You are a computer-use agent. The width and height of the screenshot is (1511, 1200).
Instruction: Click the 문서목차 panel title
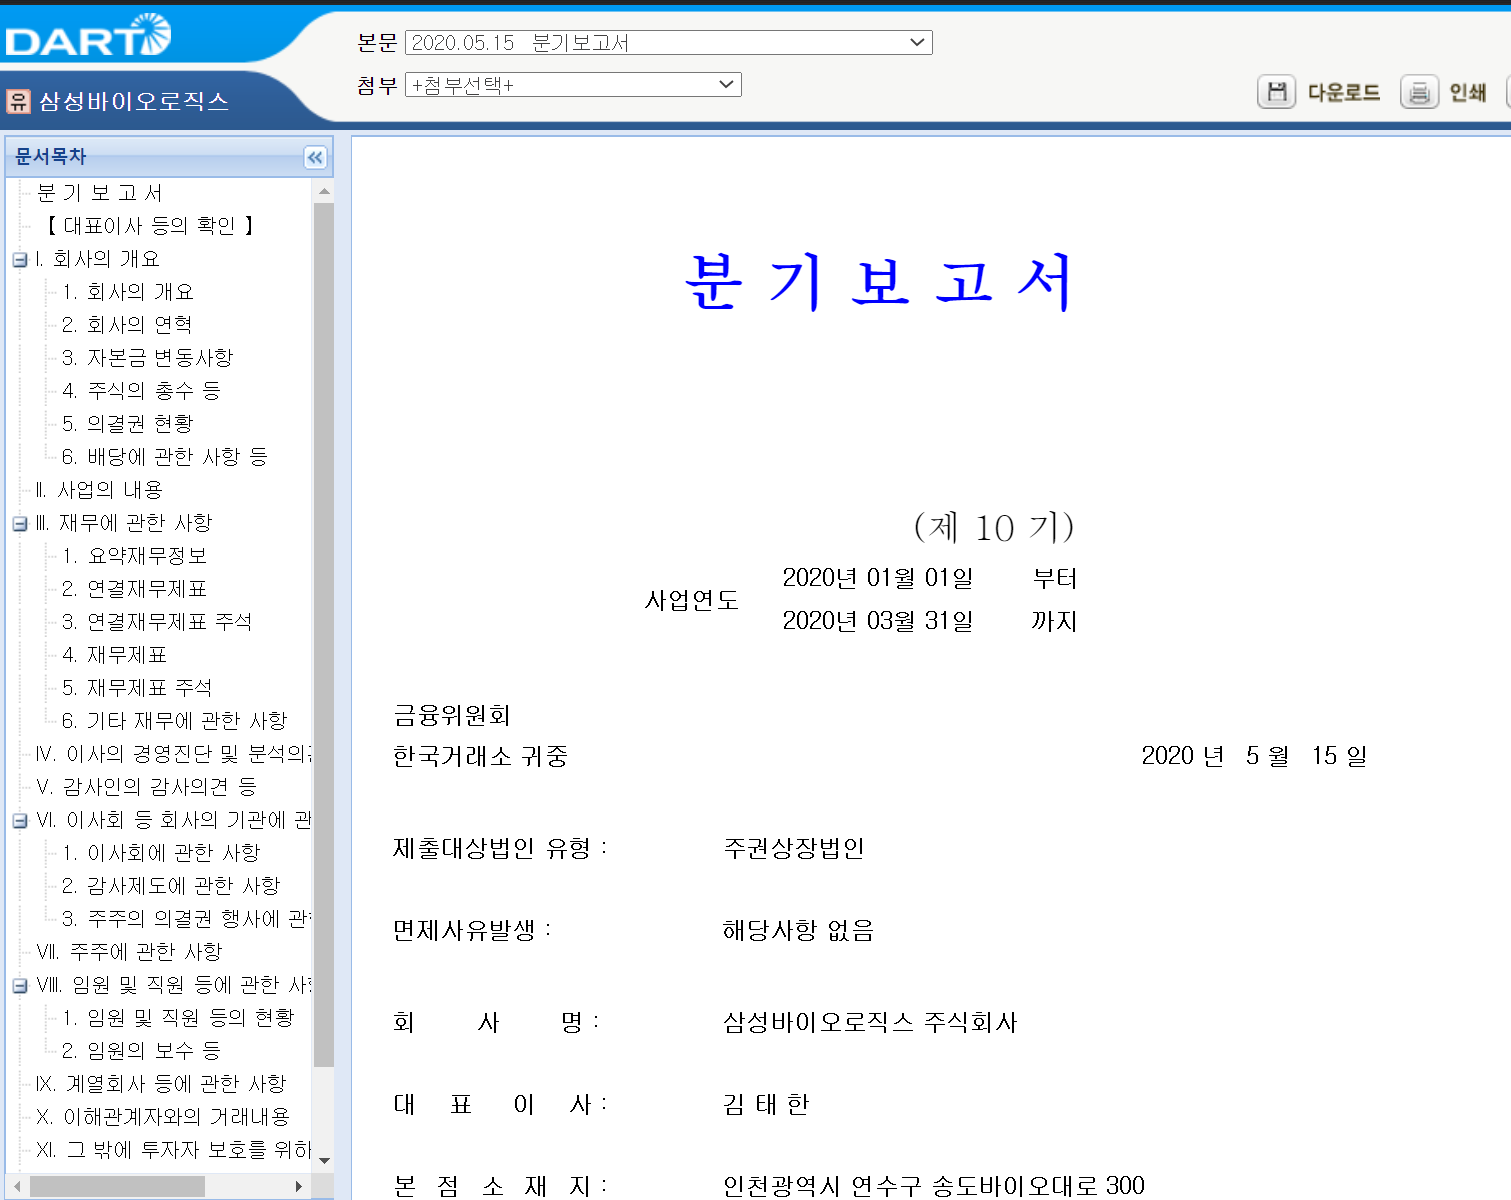point(51,156)
